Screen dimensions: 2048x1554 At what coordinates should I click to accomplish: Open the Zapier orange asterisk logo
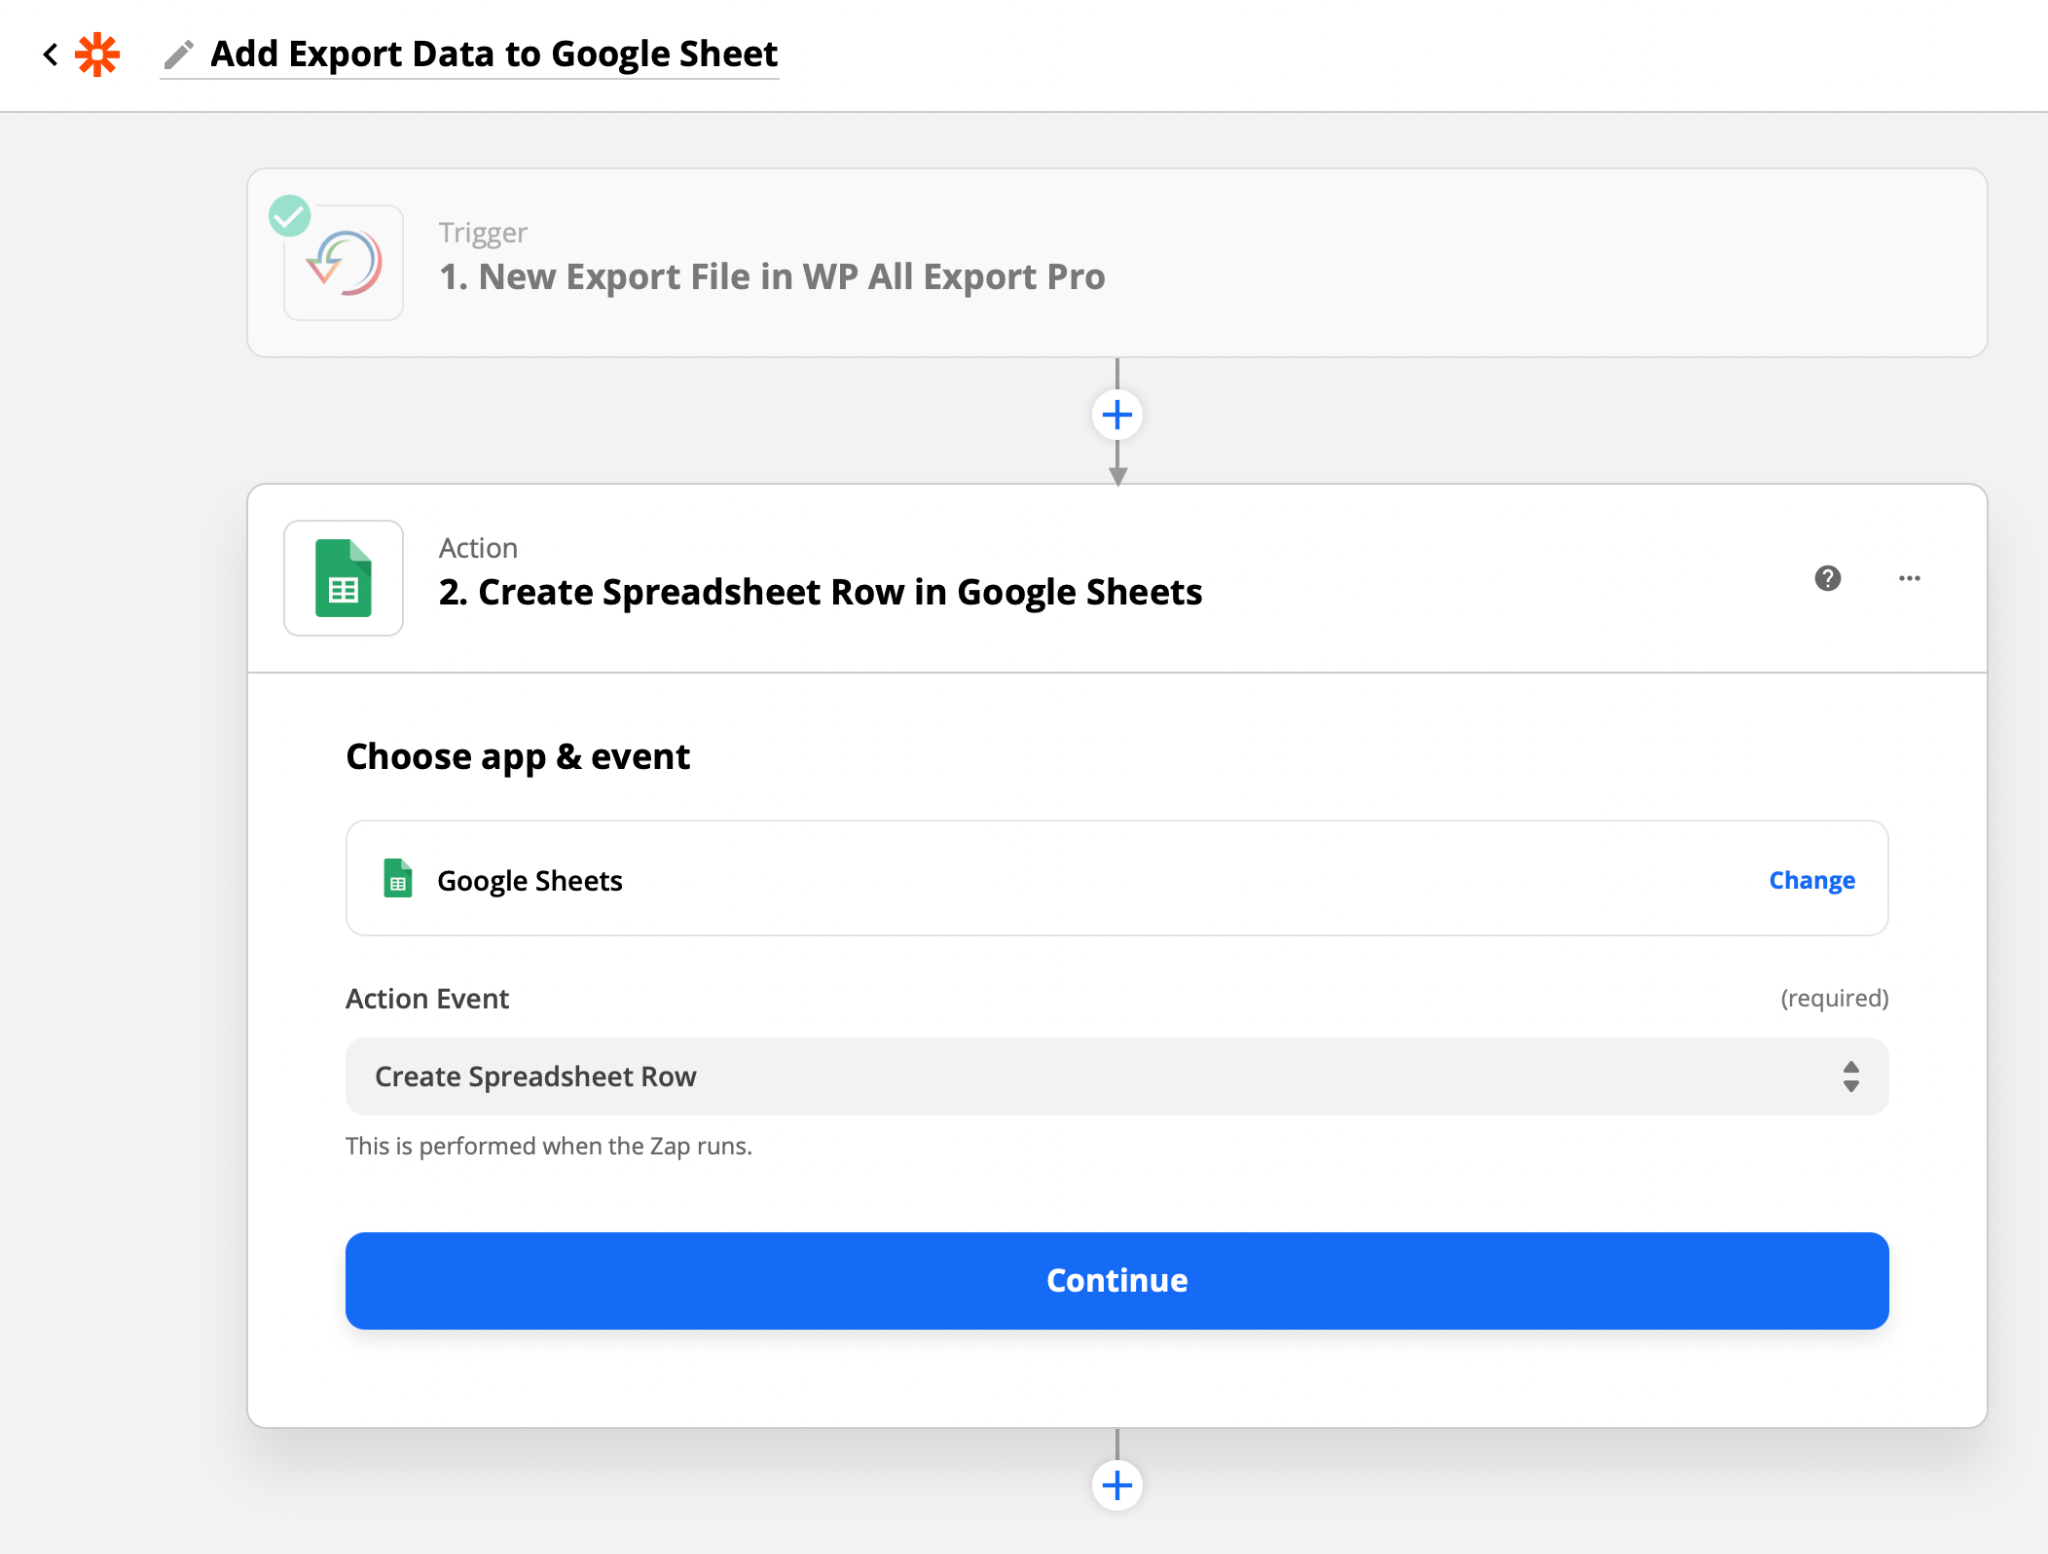[97, 54]
